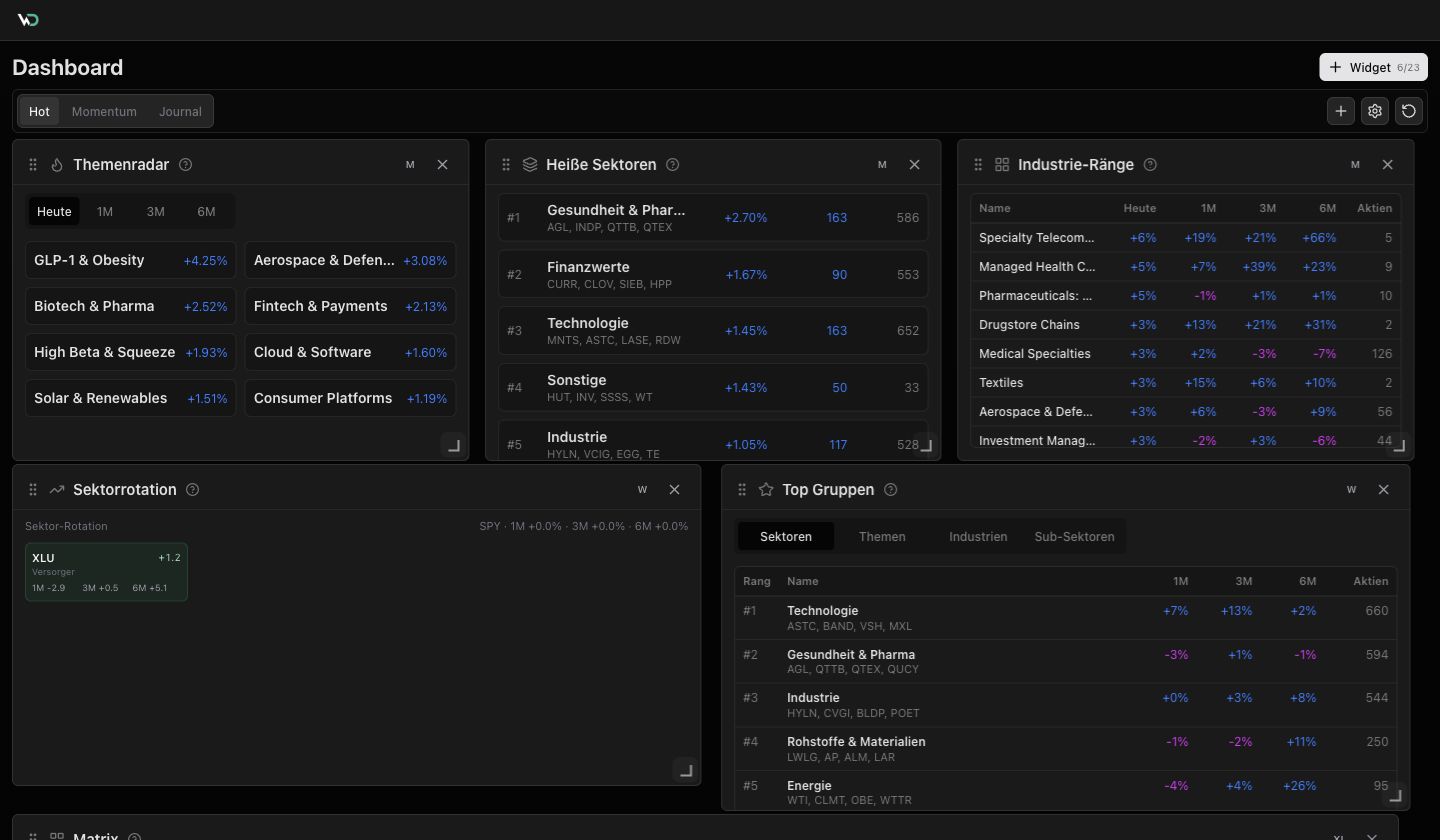Open the Fintech & Payments theme
This screenshot has width=1440, height=840.
350,306
